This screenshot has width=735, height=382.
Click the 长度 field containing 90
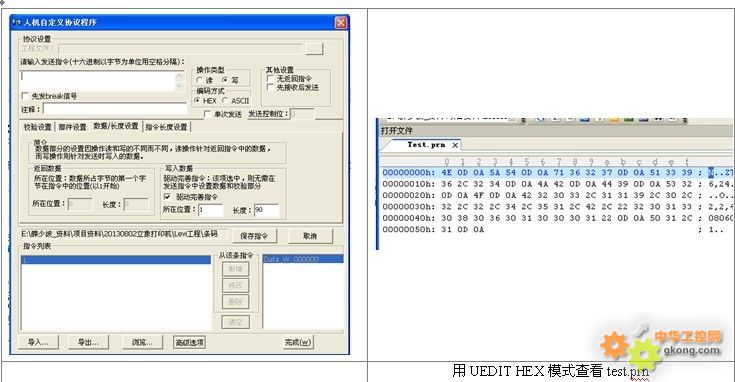coord(266,210)
